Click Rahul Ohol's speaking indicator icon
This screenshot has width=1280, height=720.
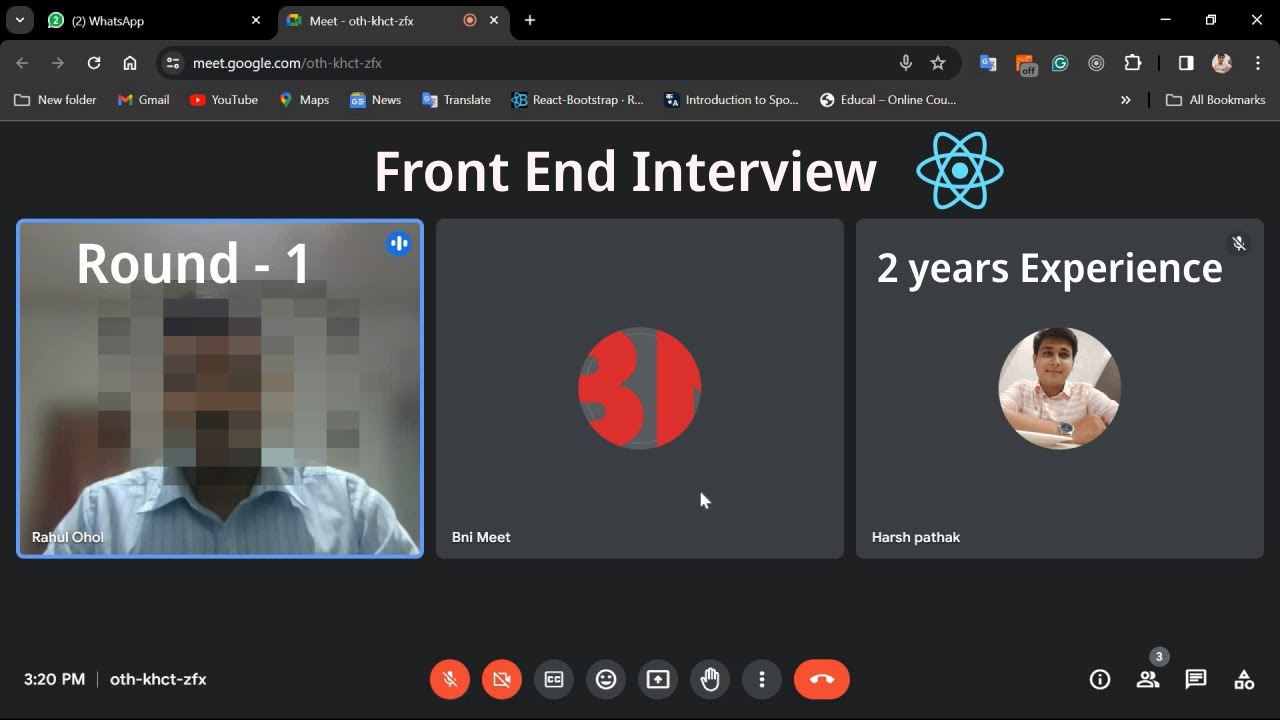[399, 243]
